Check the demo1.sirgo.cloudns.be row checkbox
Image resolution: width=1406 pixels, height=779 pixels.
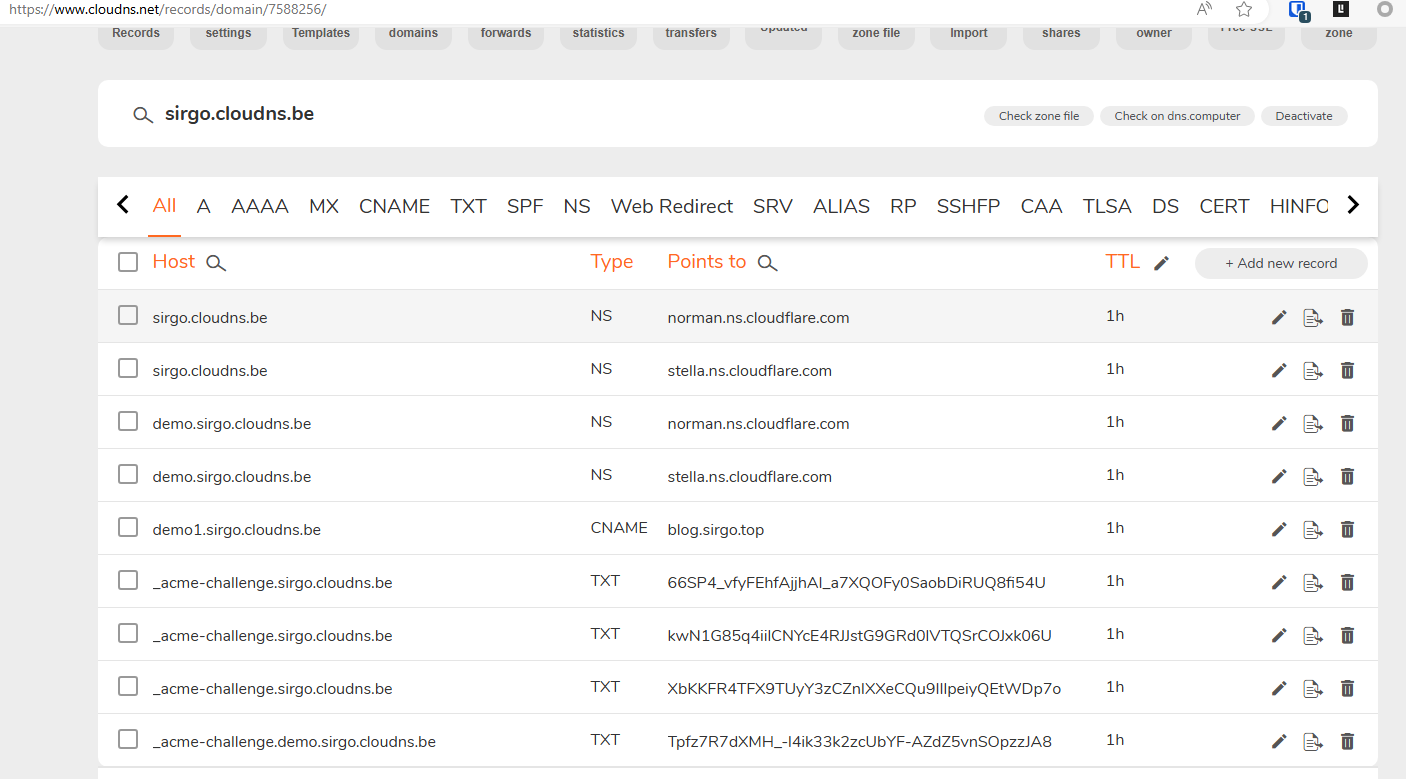128,527
